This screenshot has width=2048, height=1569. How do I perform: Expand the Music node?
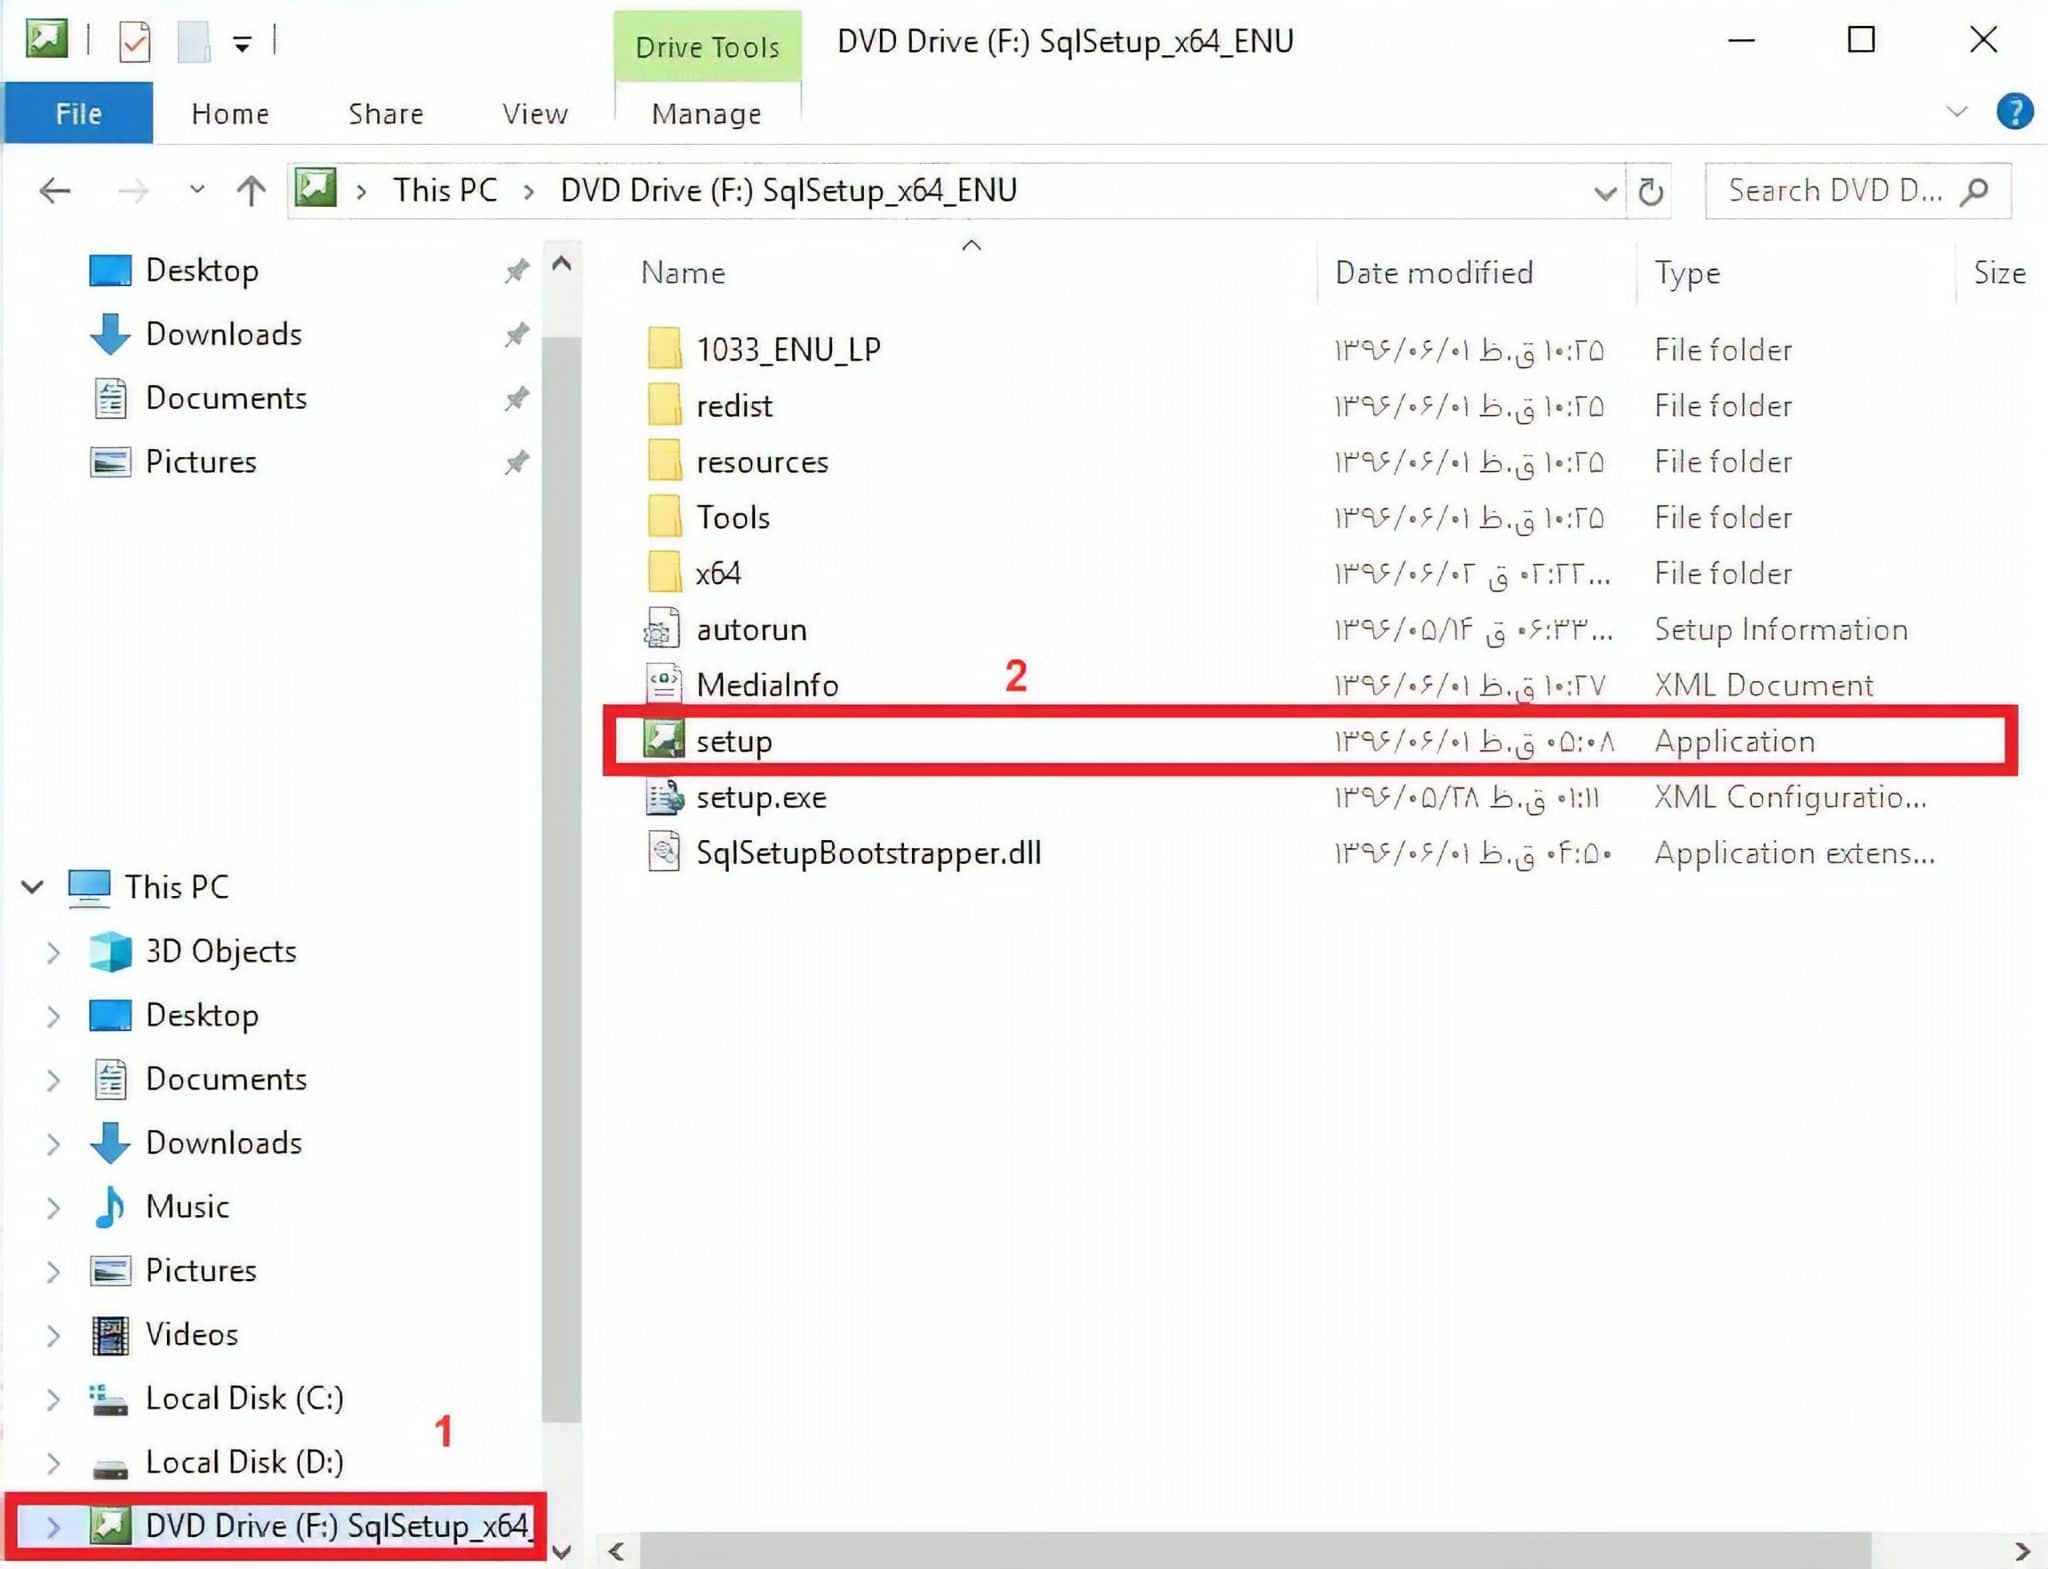pos(53,1207)
